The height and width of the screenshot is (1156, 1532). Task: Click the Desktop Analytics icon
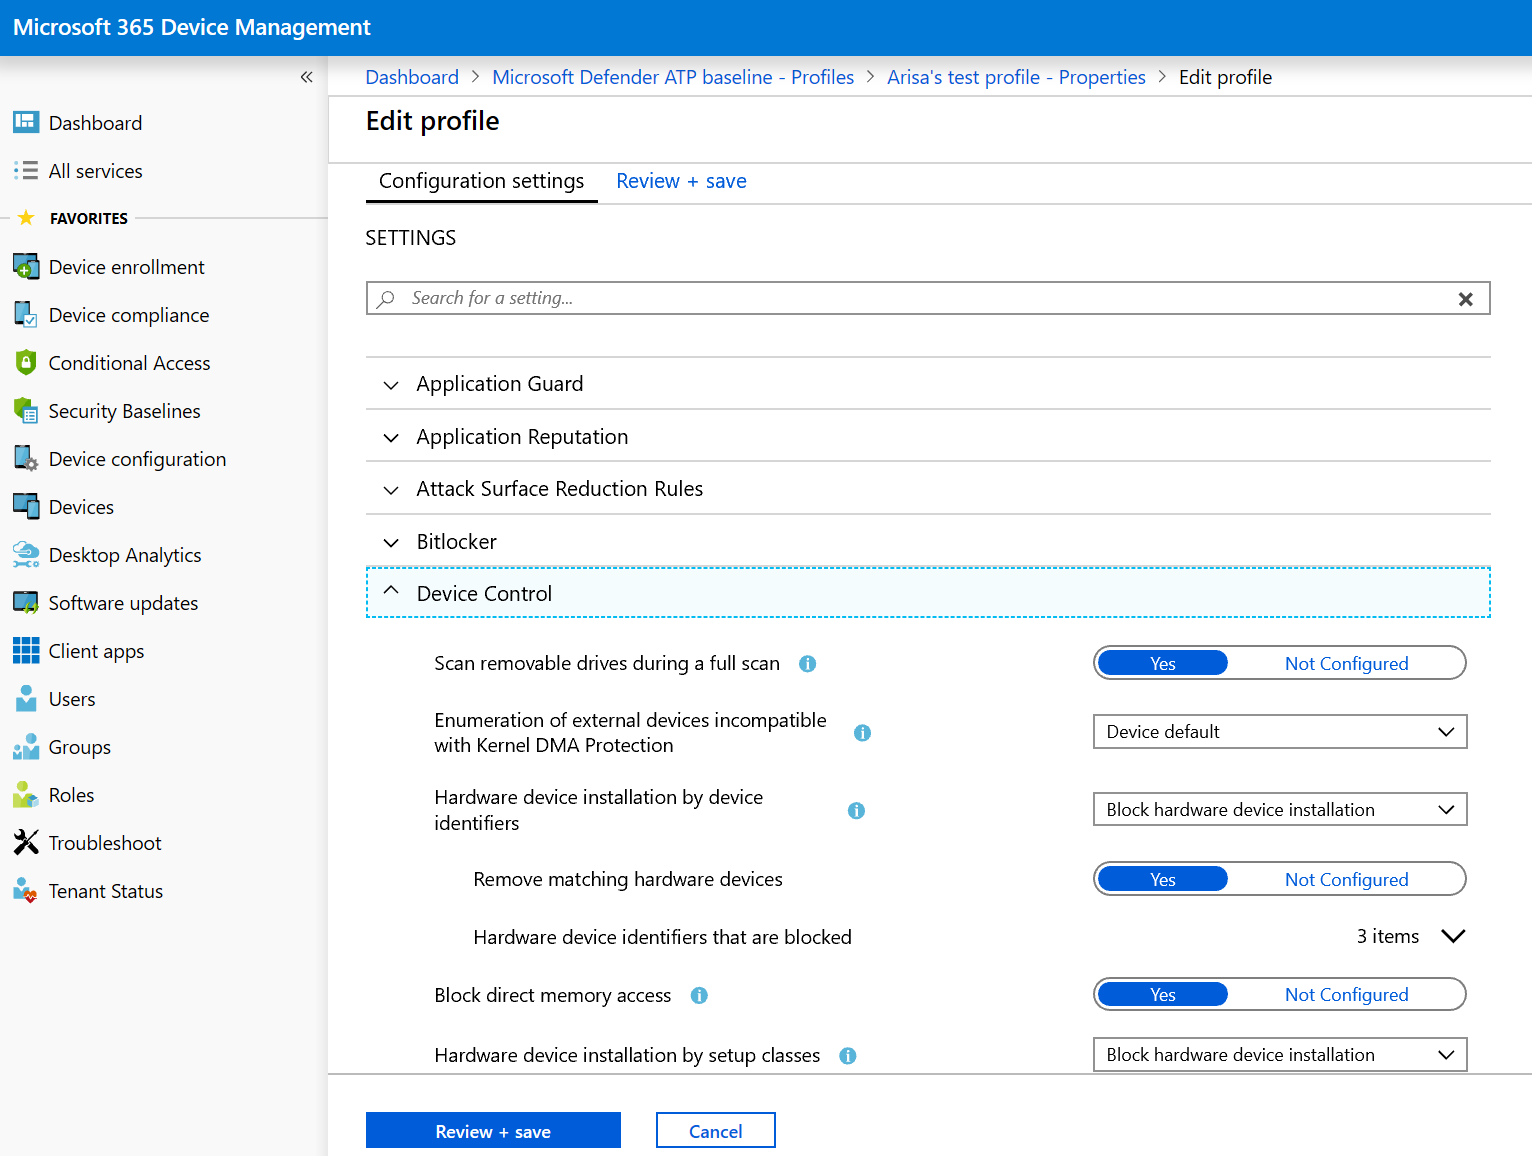26,555
